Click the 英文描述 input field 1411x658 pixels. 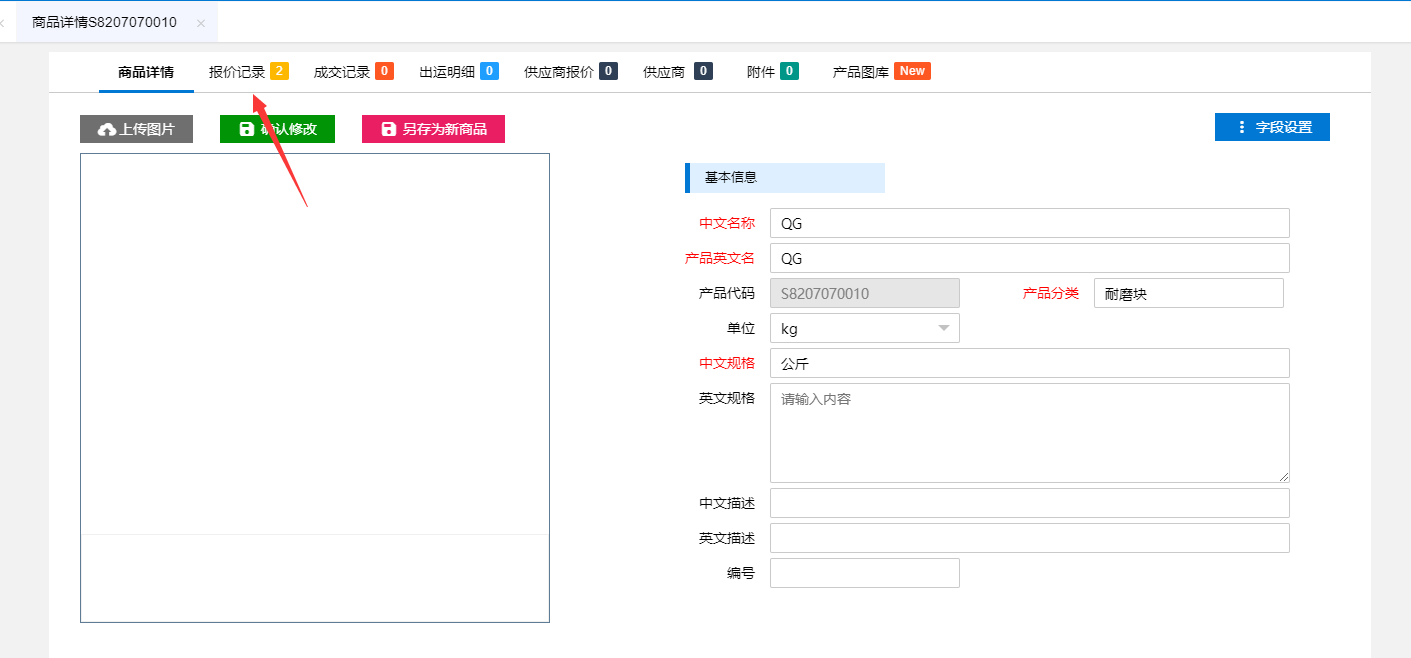pos(1029,538)
